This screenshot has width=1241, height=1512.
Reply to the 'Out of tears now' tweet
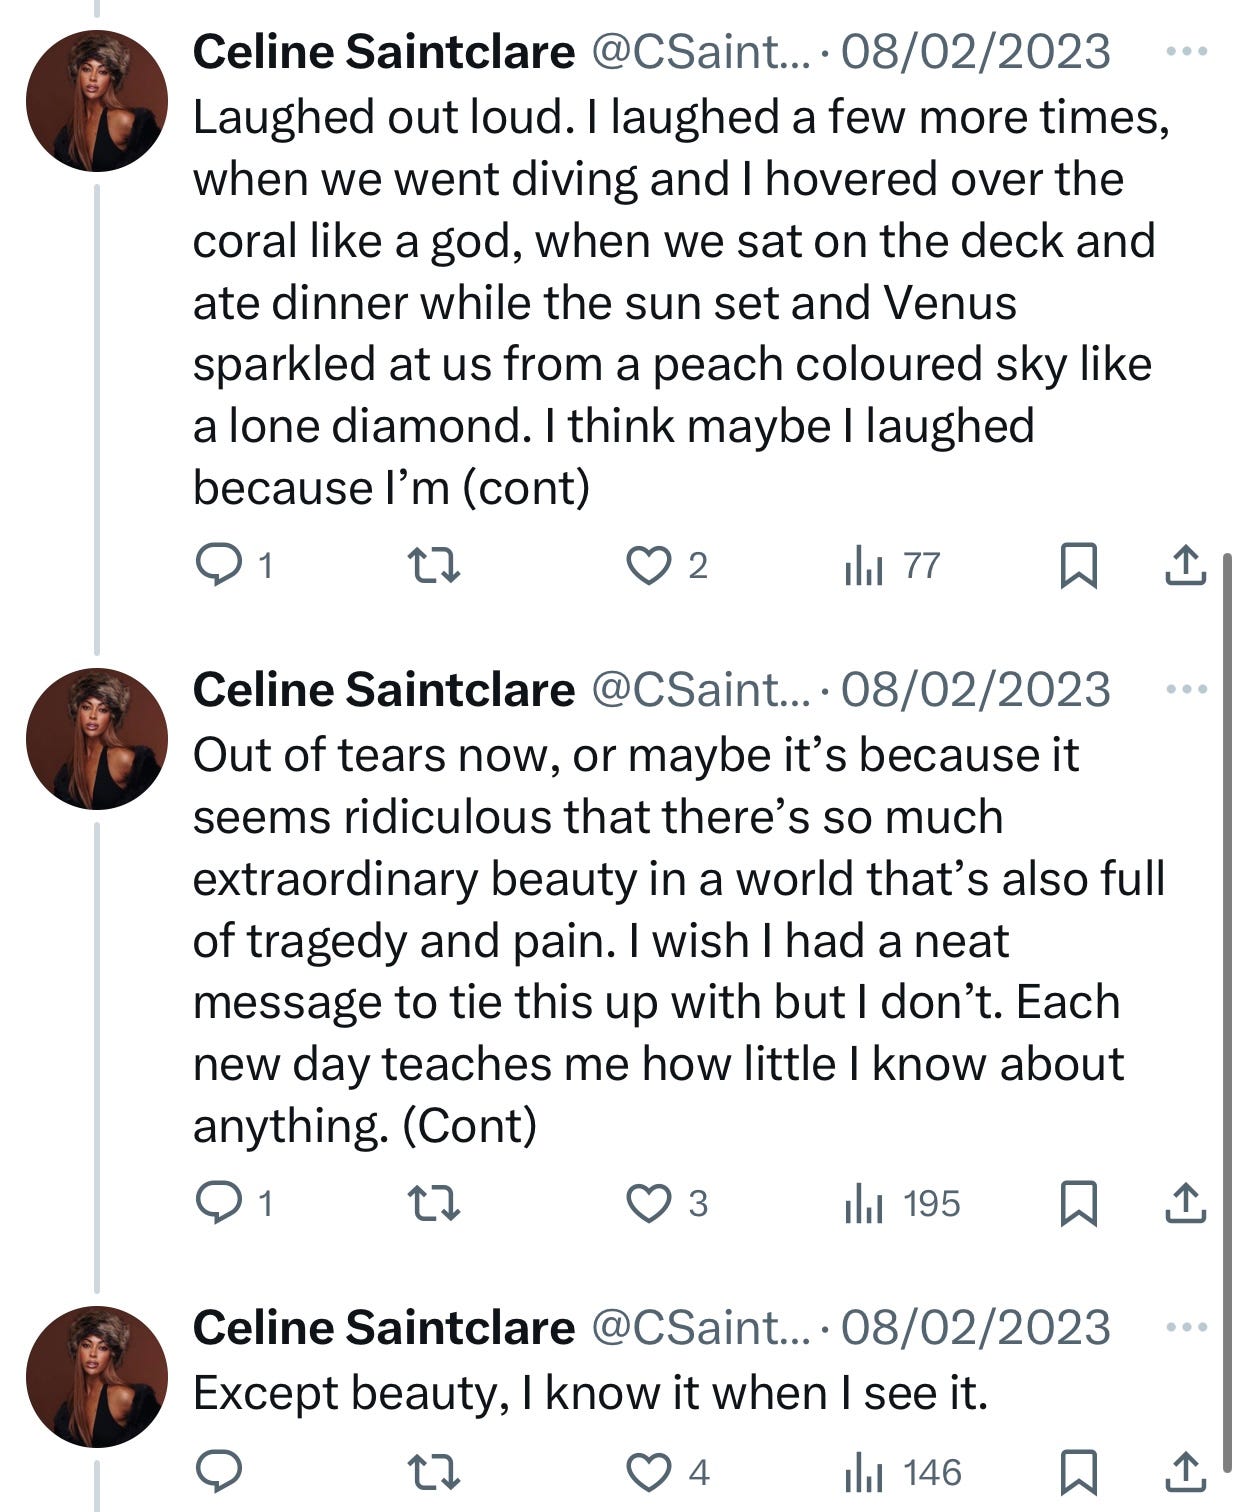click(x=217, y=1203)
